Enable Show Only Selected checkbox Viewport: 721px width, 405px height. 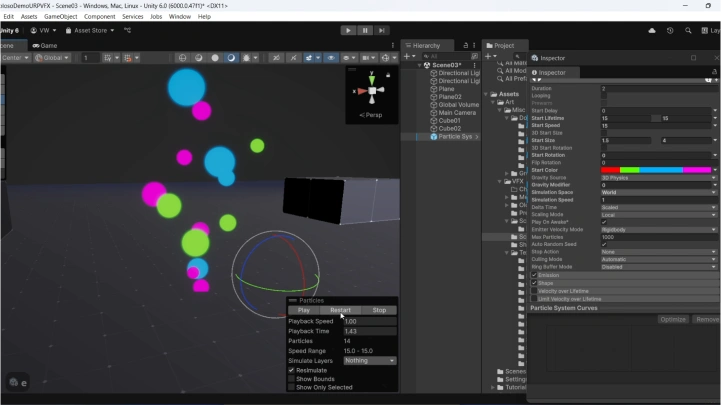[x=291, y=387]
